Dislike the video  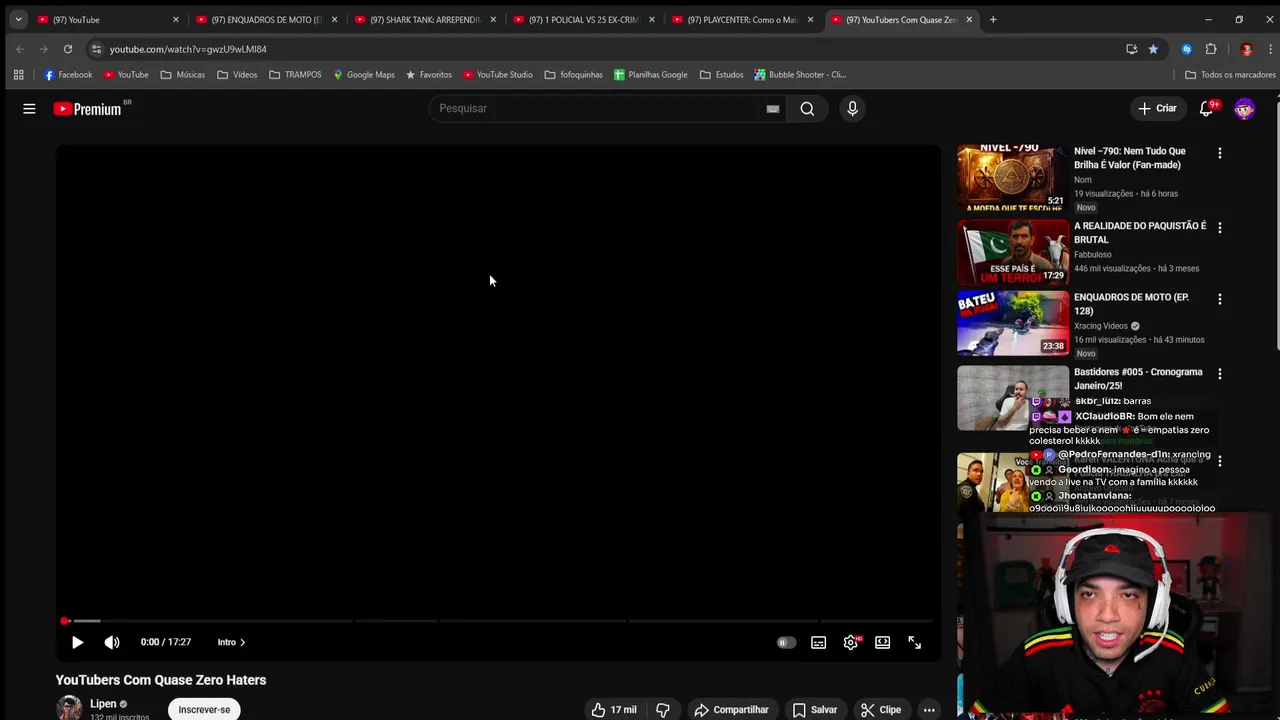pyautogui.click(x=662, y=710)
